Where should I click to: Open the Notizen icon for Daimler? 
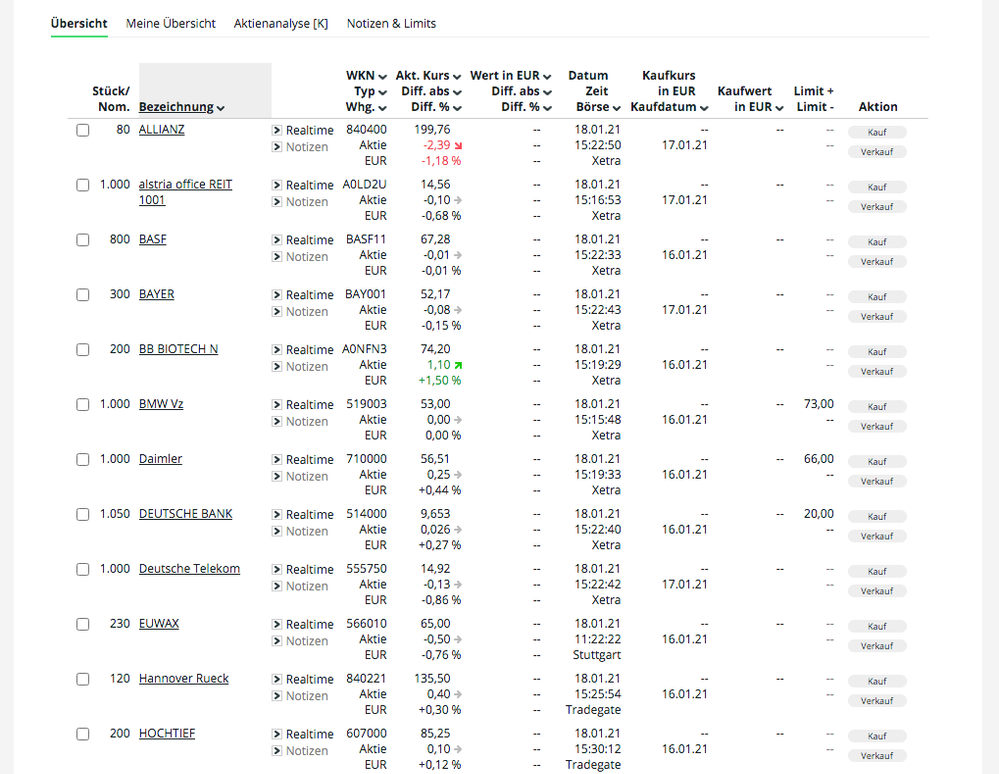(x=277, y=477)
